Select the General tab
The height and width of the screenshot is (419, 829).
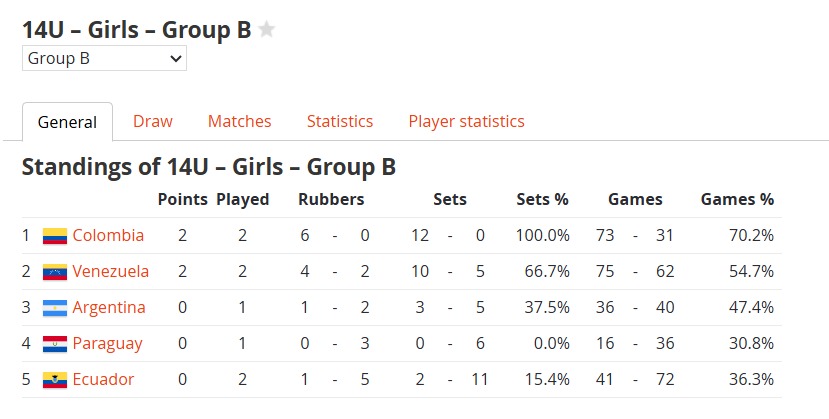click(x=67, y=122)
